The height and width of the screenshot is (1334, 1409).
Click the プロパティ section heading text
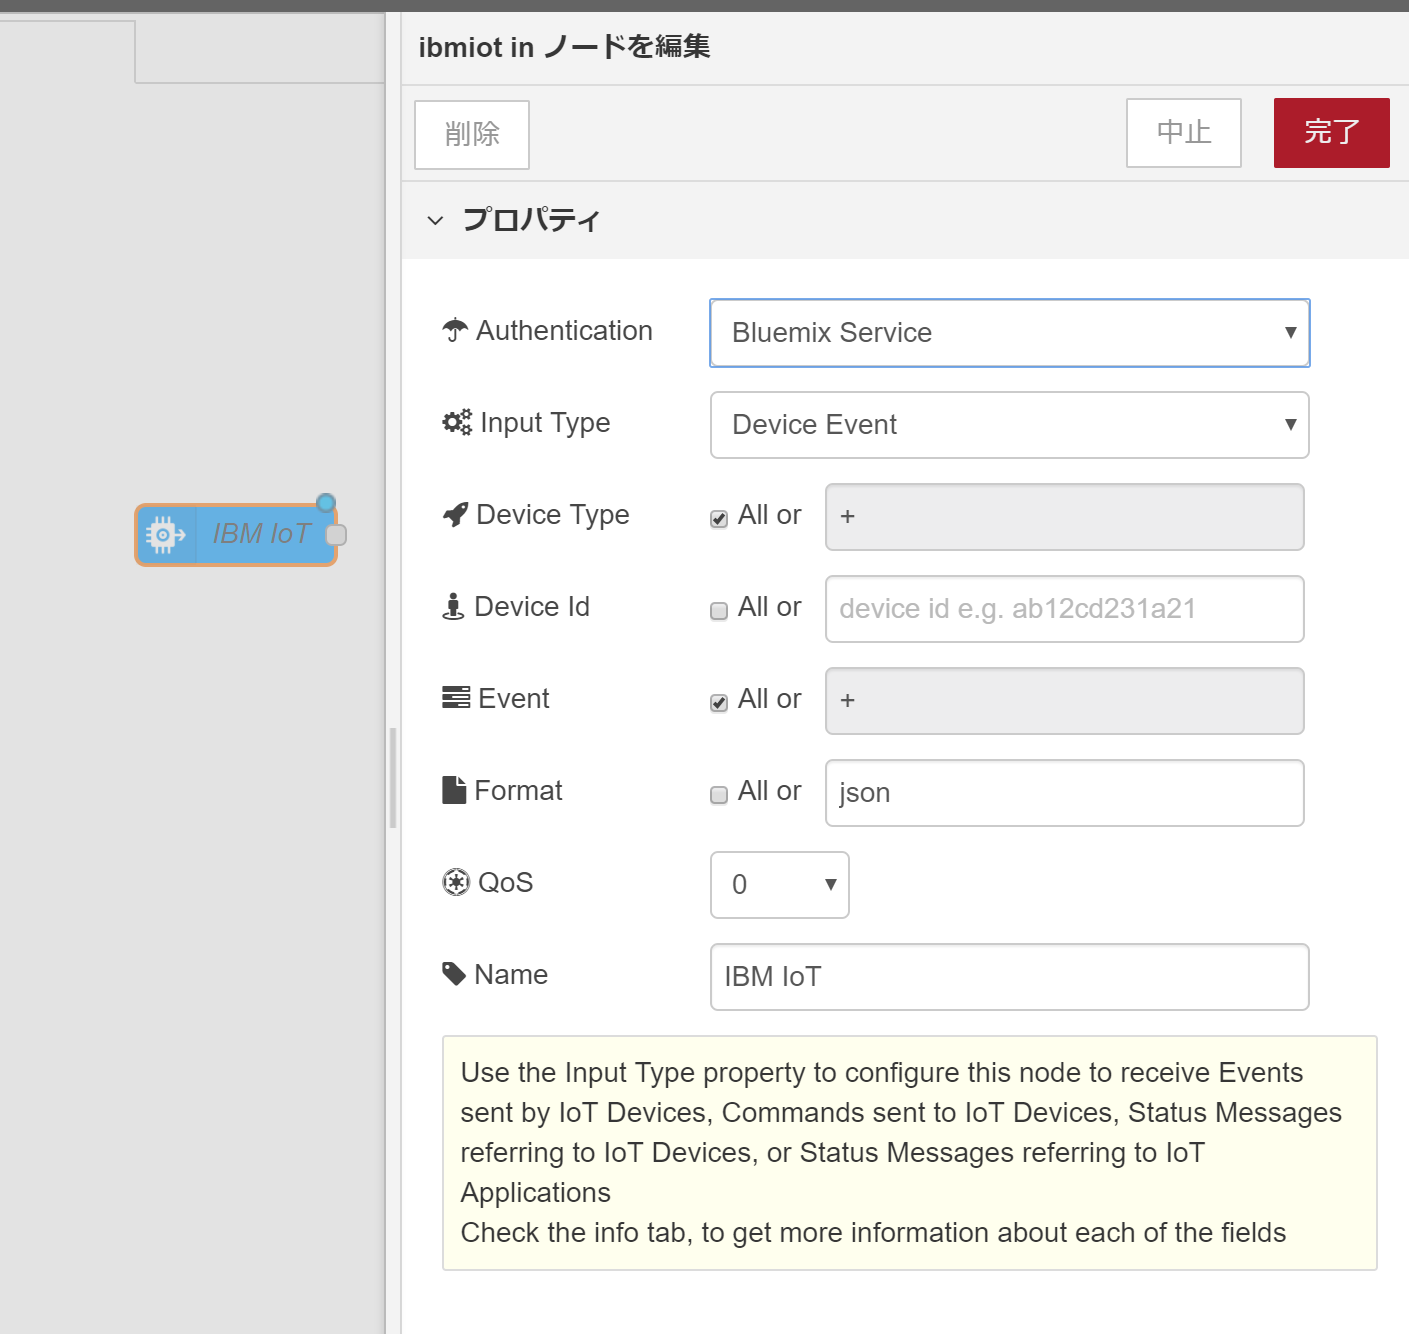(531, 220)
